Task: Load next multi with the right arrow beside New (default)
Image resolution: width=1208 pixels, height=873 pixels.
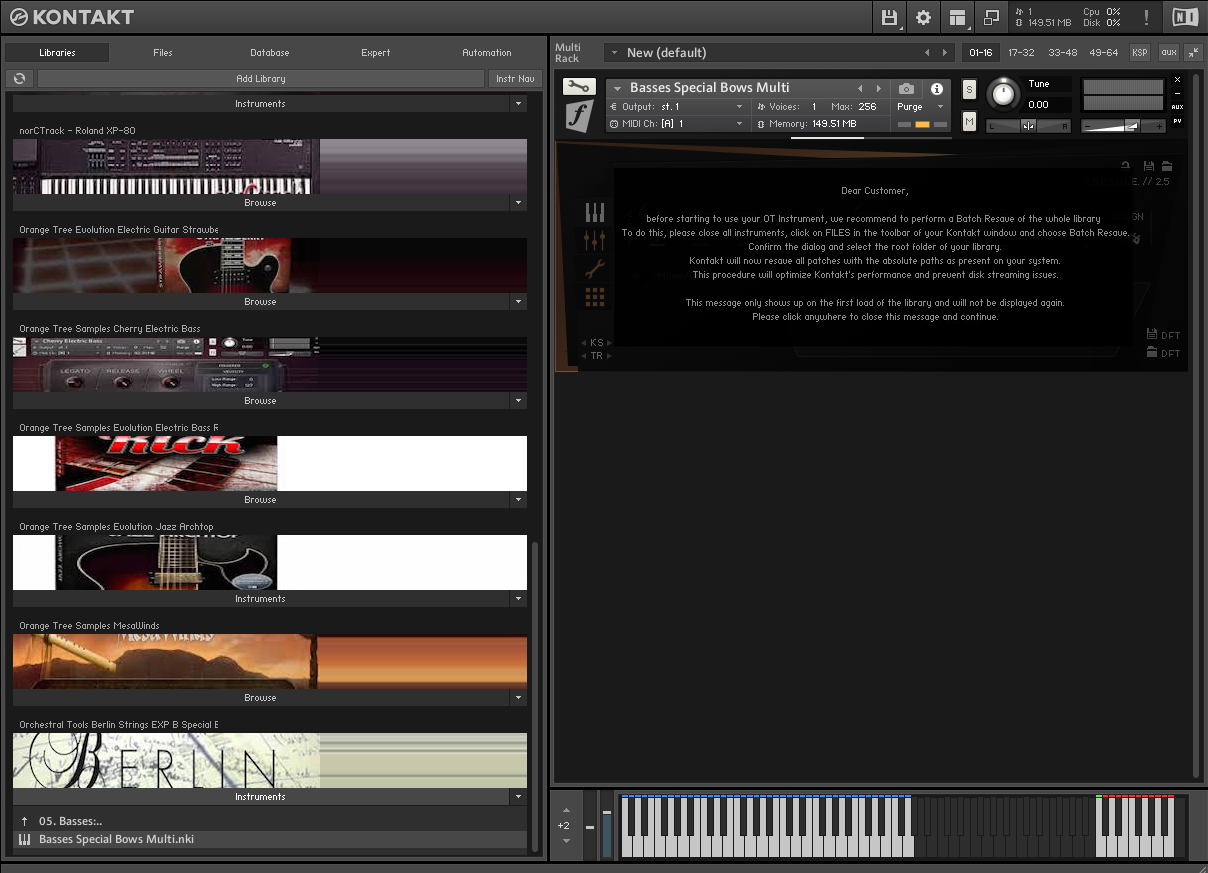Action: (x=943, y=53)
